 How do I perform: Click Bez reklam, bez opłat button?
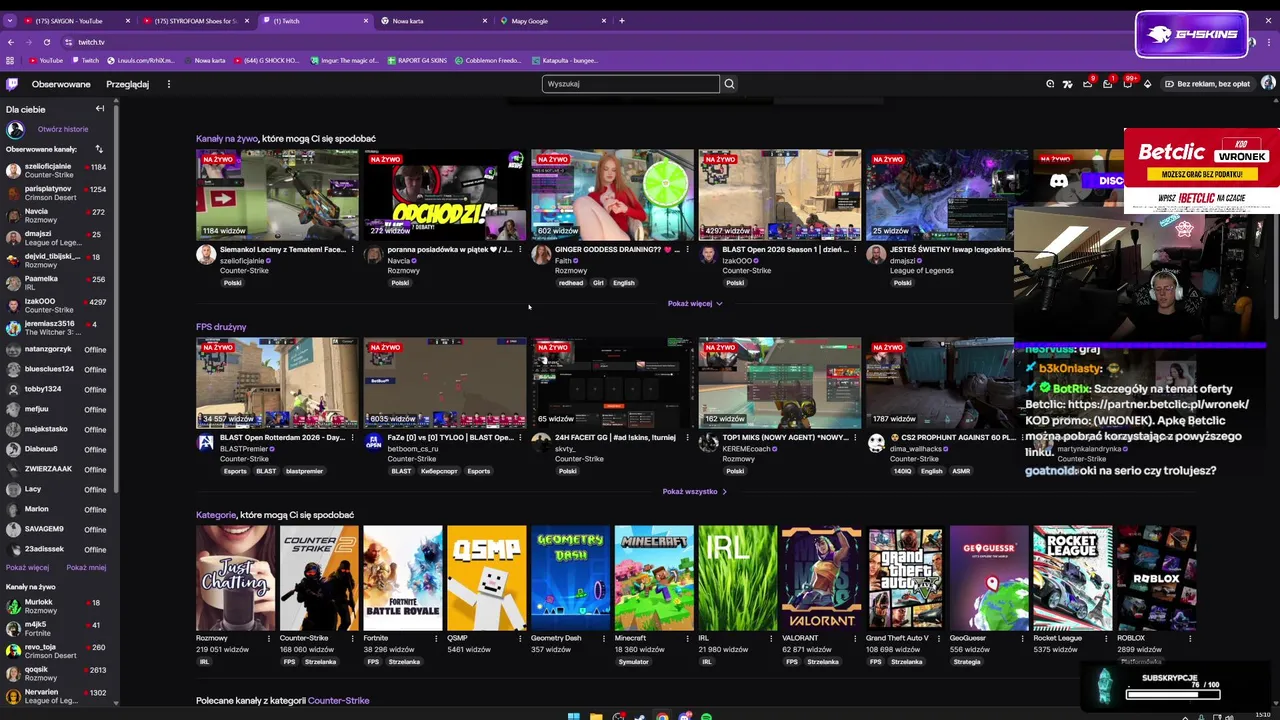(1207, 84)
